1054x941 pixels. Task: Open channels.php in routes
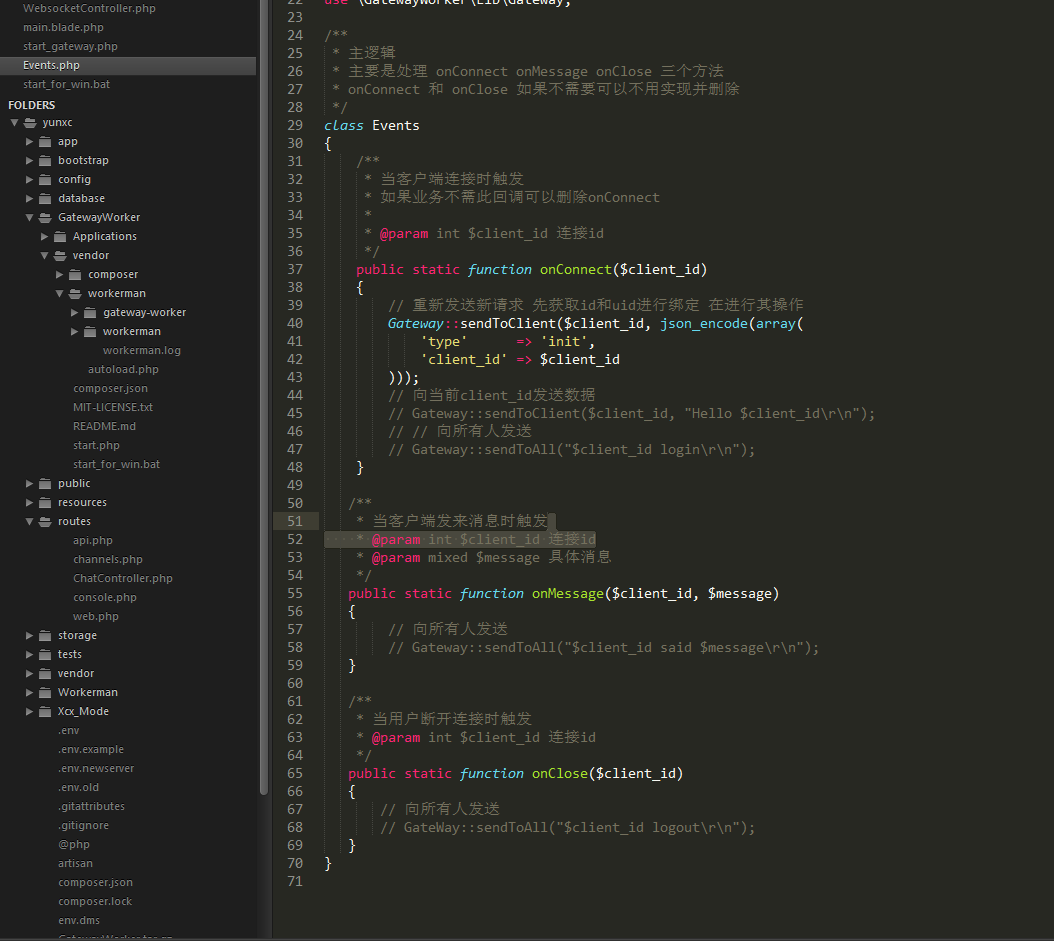(x=108, y=559)
